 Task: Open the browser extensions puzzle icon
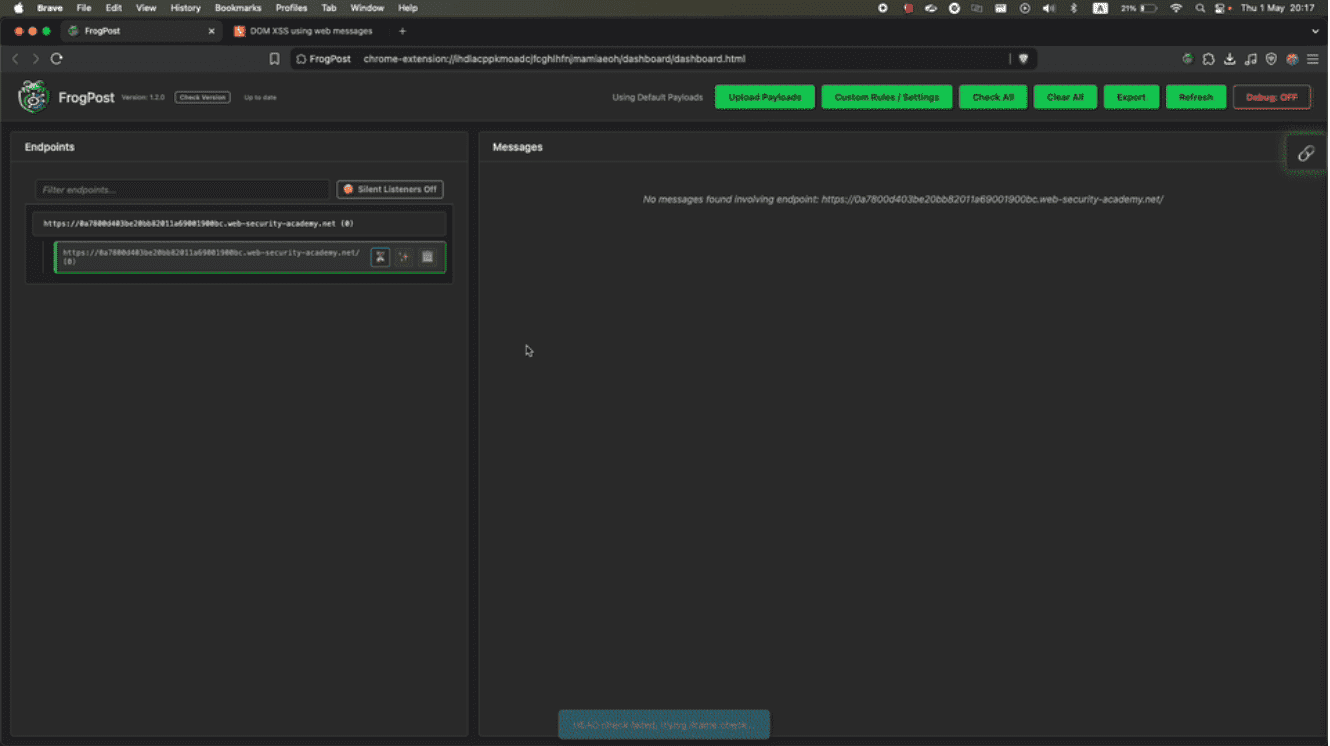1209,59
